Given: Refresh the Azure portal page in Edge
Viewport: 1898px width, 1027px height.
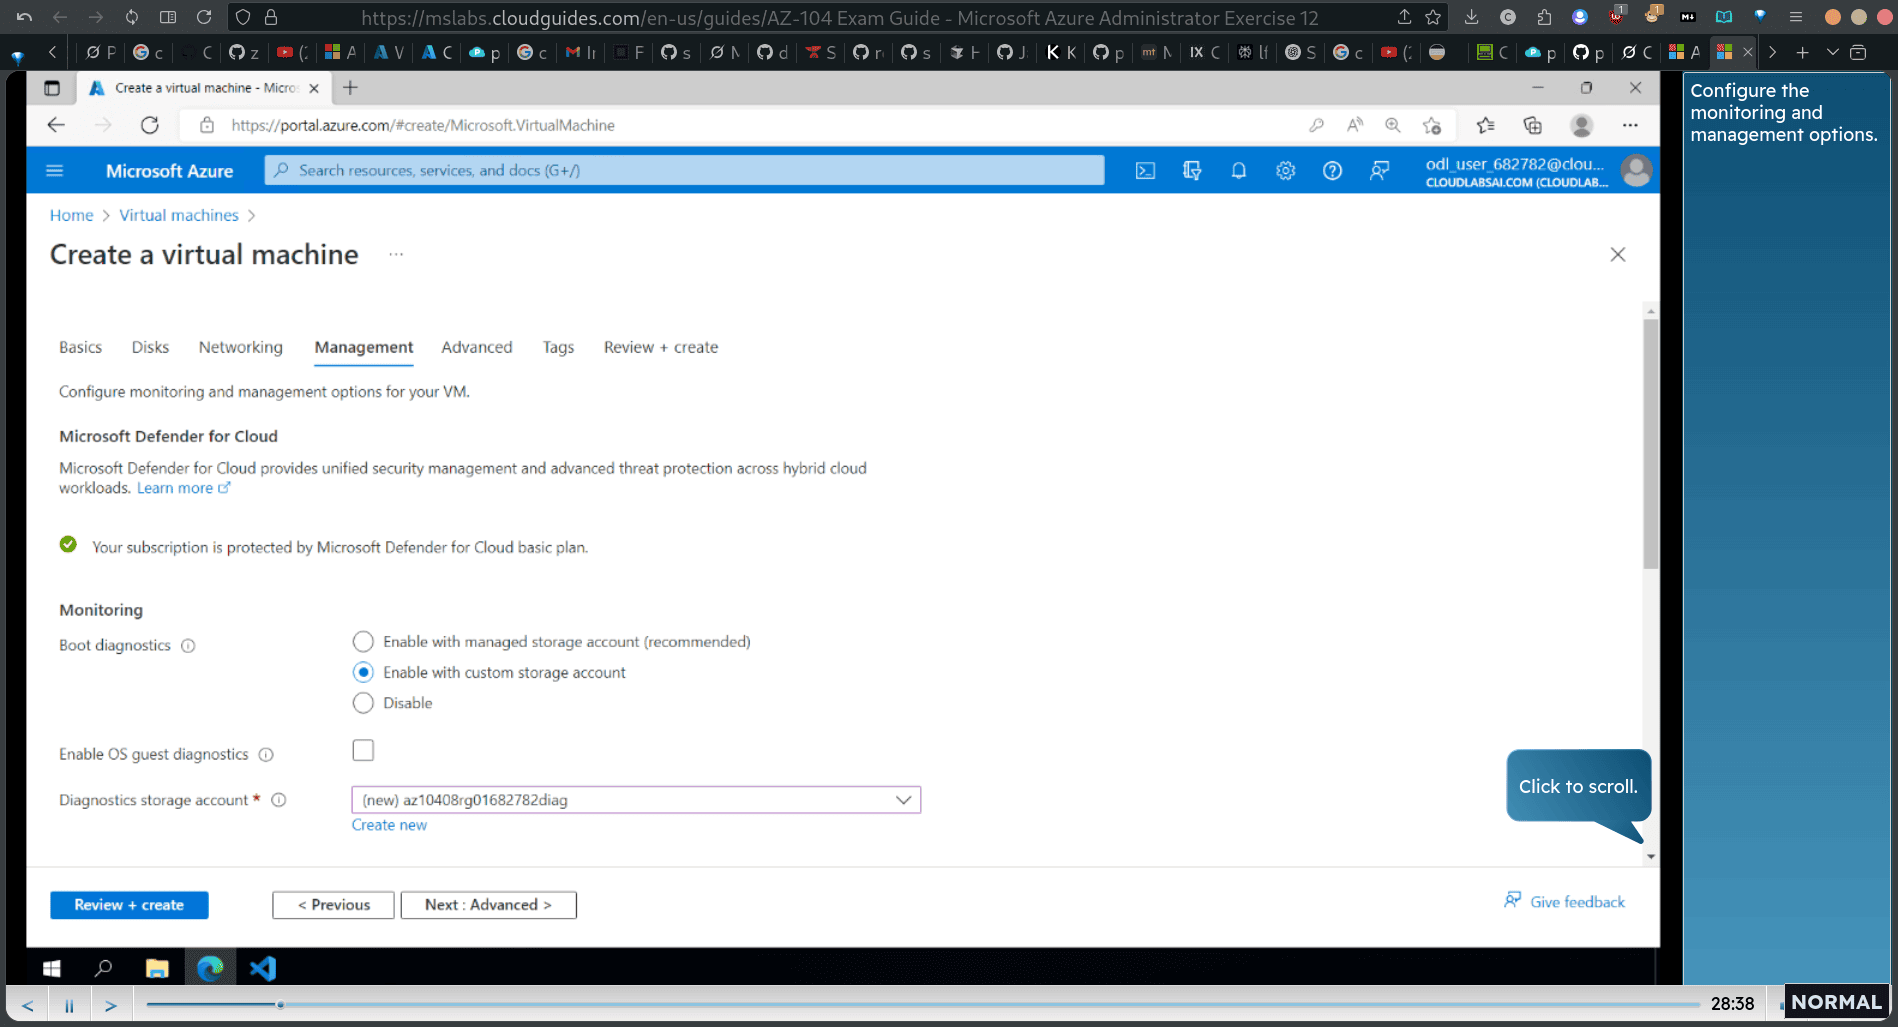Looking at the screenshot, I should tap(150, 125).
